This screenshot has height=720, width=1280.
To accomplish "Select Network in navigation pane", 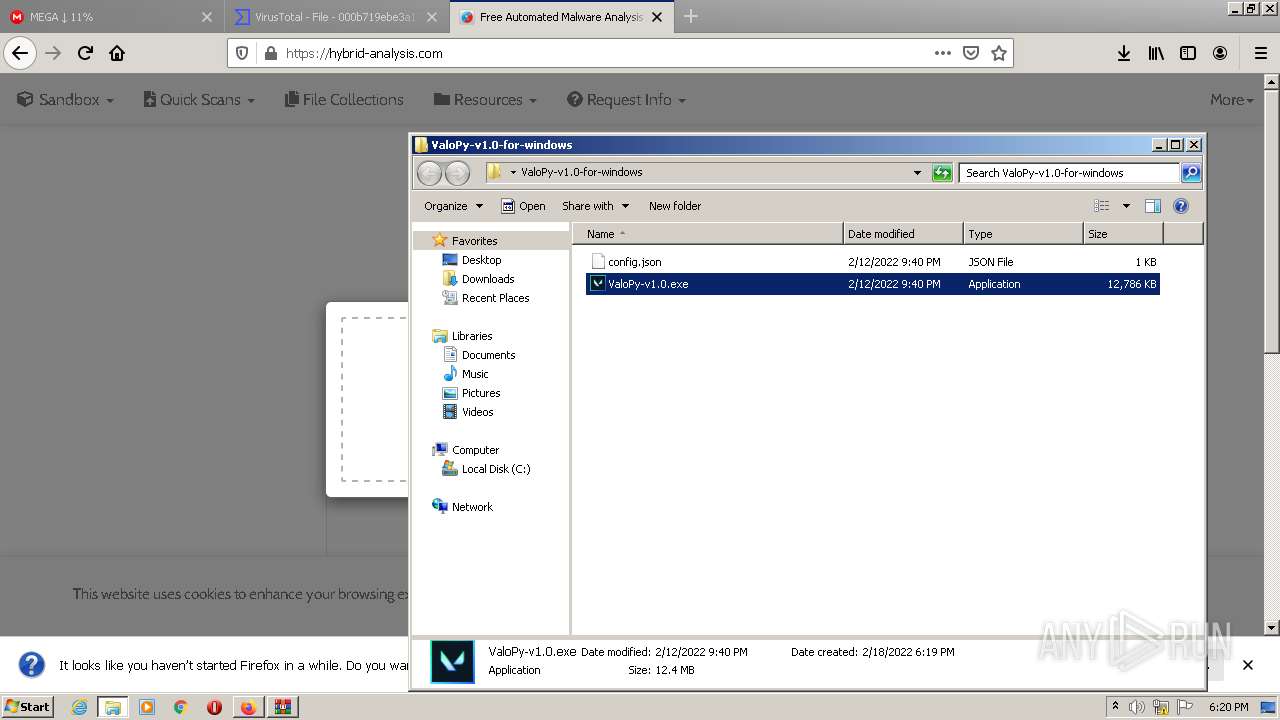I will (472, 507).
